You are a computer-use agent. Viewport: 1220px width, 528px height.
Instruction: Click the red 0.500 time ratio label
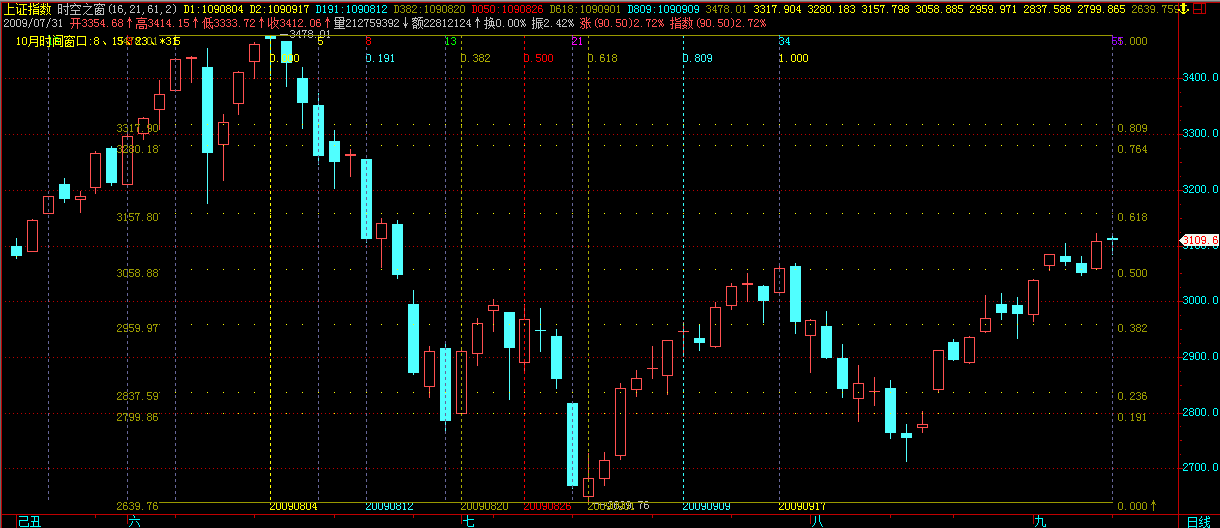(x=539, y=58)
